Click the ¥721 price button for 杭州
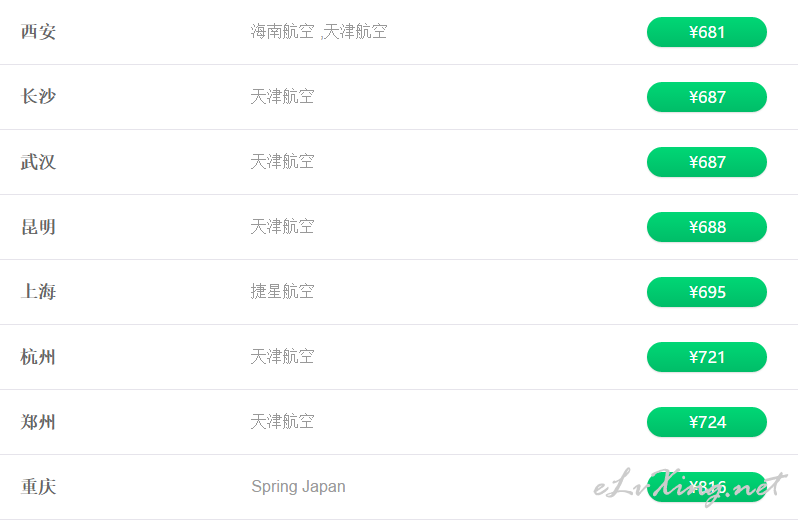This screenshot has height=520, width=798. (x=706, y=357)
